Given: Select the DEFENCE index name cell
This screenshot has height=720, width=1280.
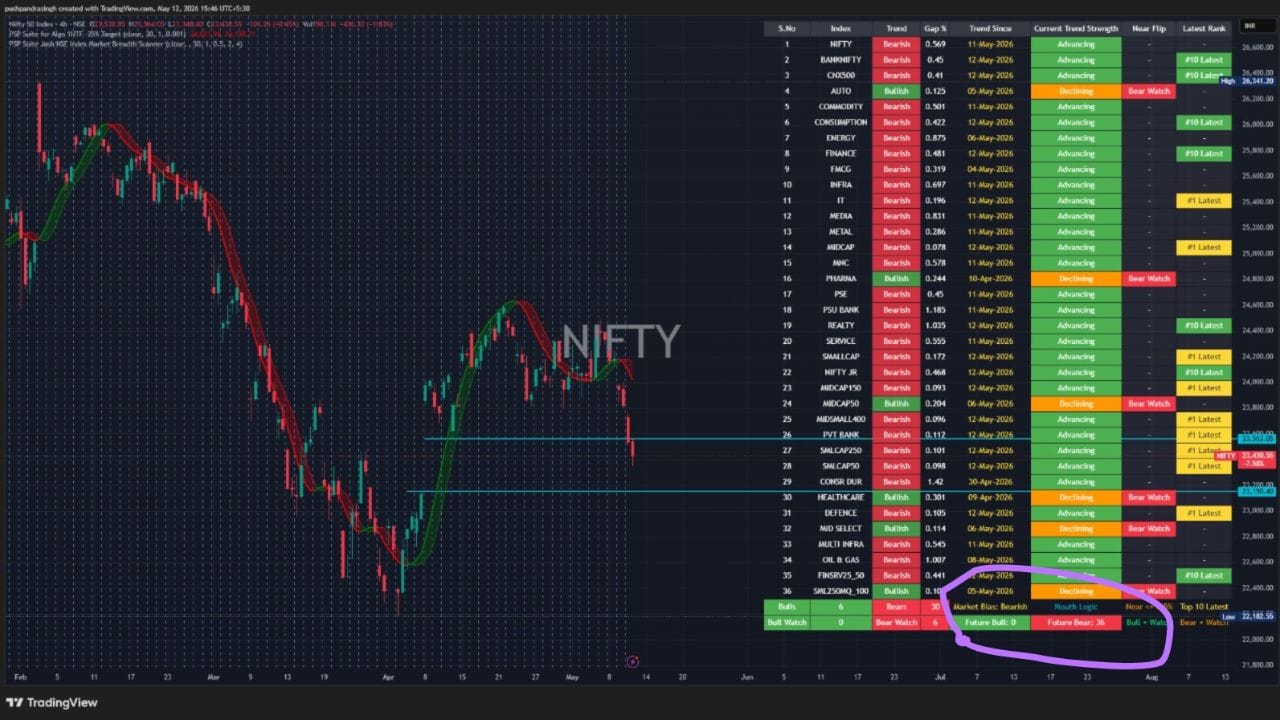Looking at the screenshot, I should [x=840, y=513].
